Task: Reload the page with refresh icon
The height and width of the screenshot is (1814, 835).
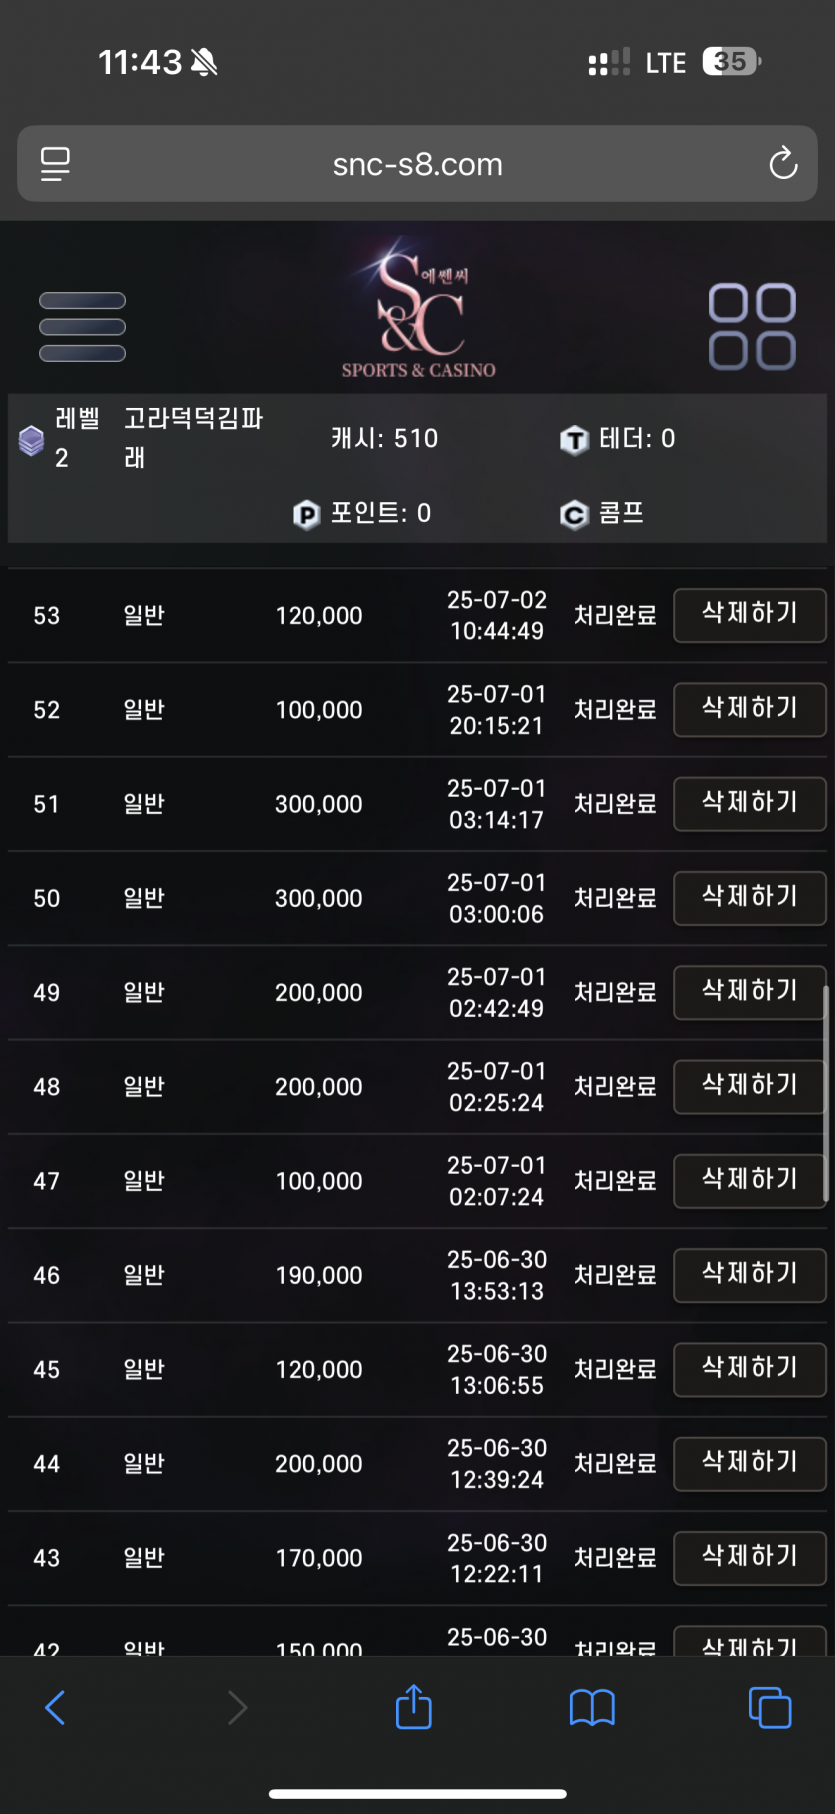Action: point(783,163)
